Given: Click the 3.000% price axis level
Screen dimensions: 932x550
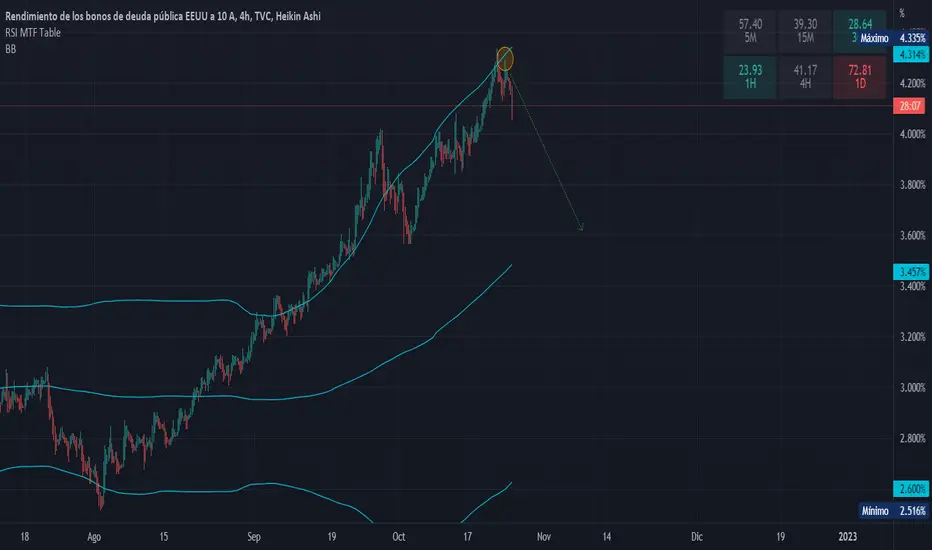Looking at the screenshot, I should pos(912,388).
